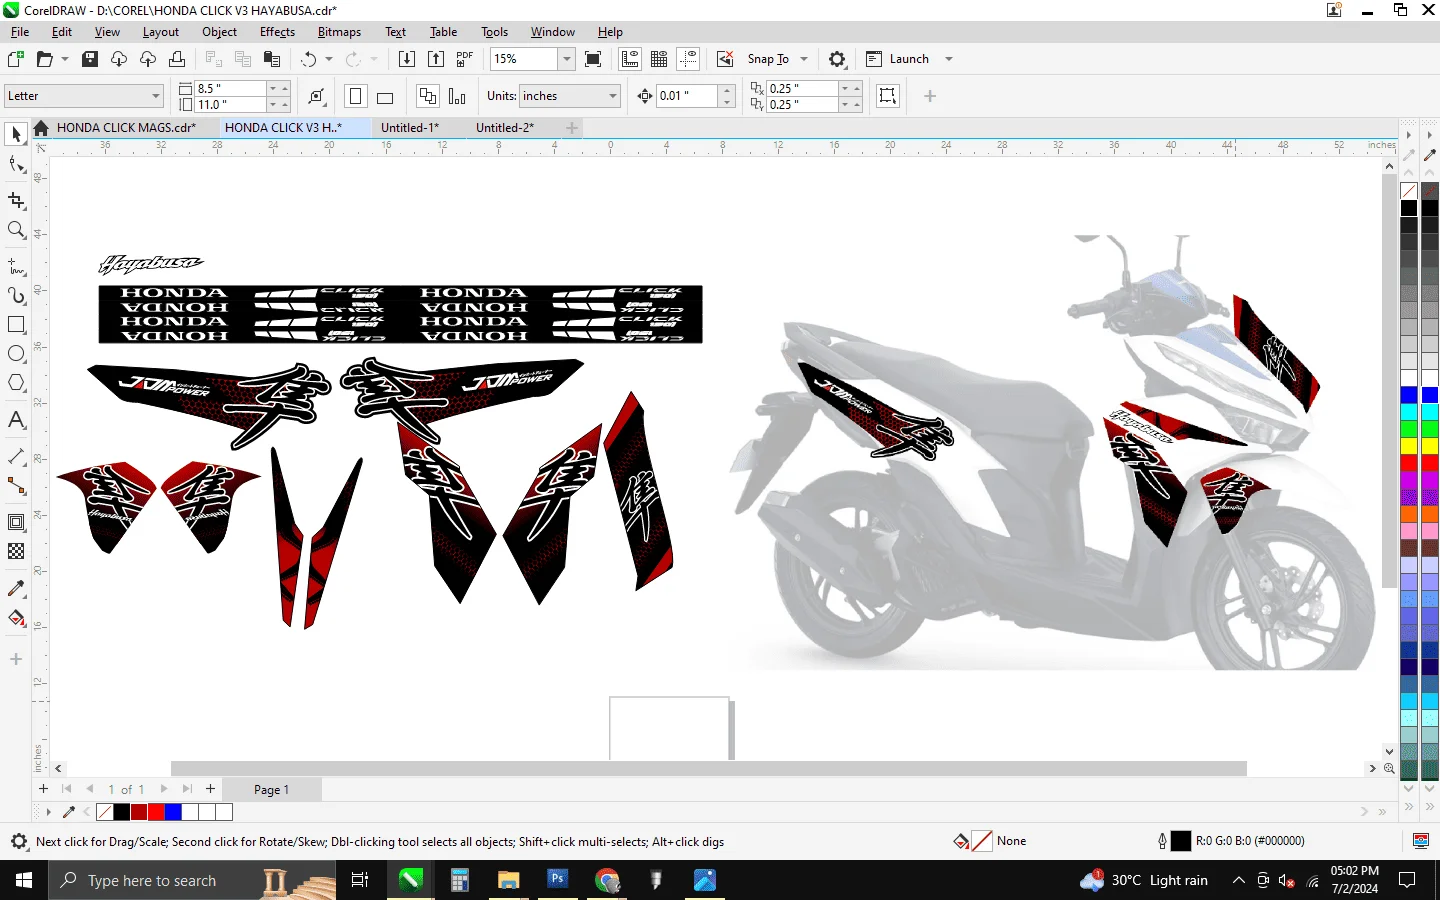This screenshot has height=900, width=1440.
Task: Add a page after the current page
Action: pos(210,789)
